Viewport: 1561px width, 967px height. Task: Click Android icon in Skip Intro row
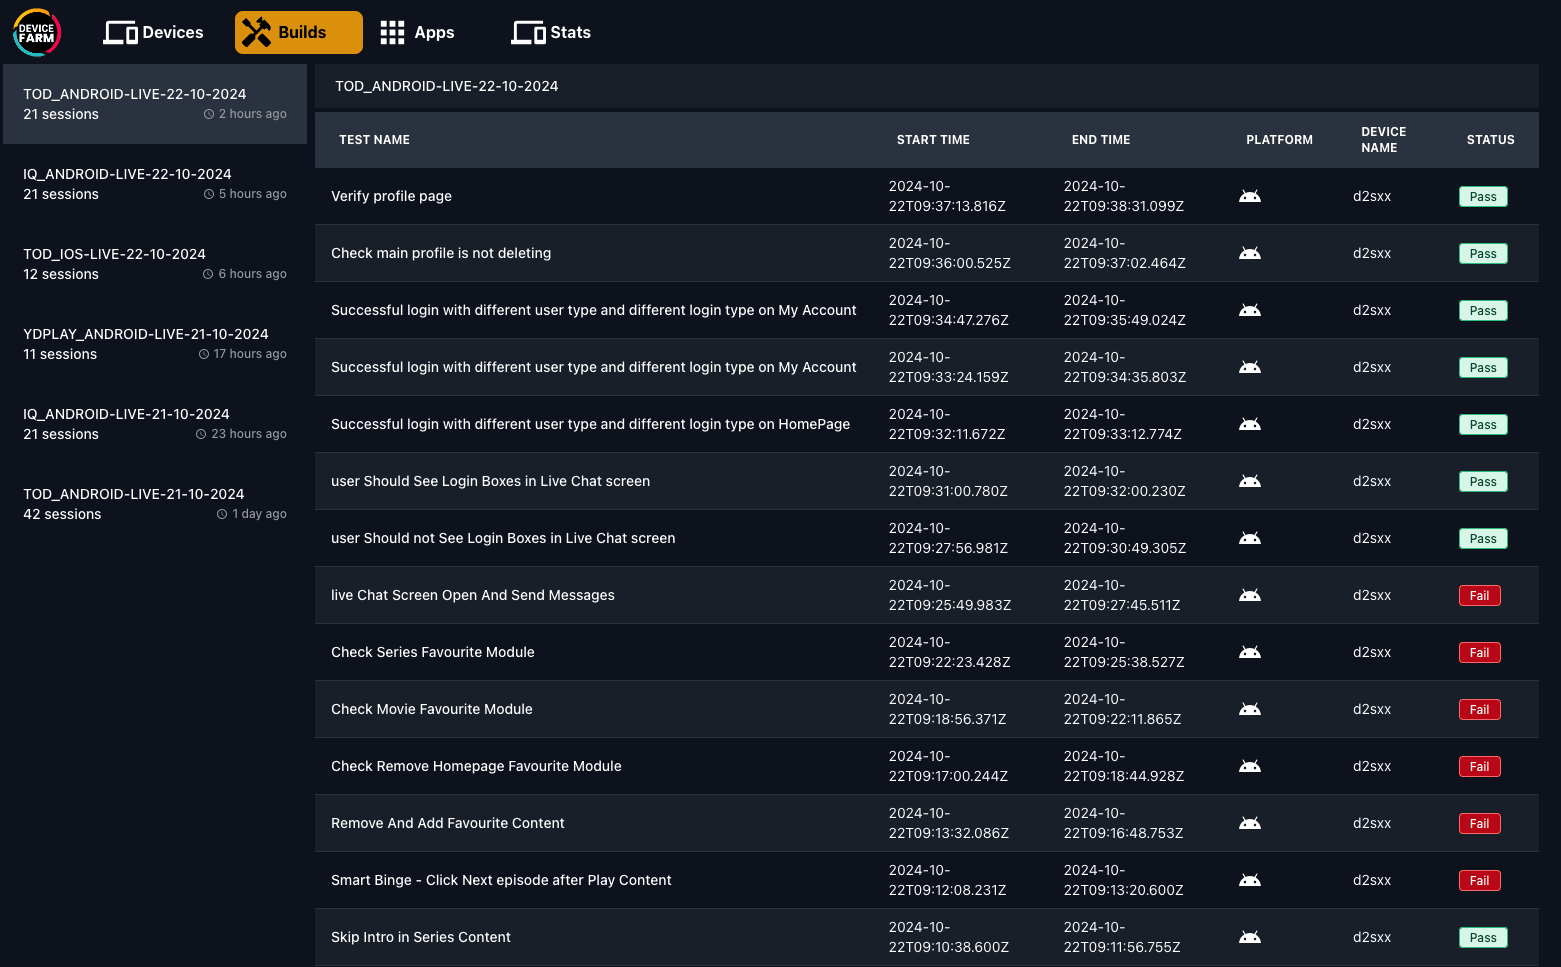click(x=1250, y=937)
